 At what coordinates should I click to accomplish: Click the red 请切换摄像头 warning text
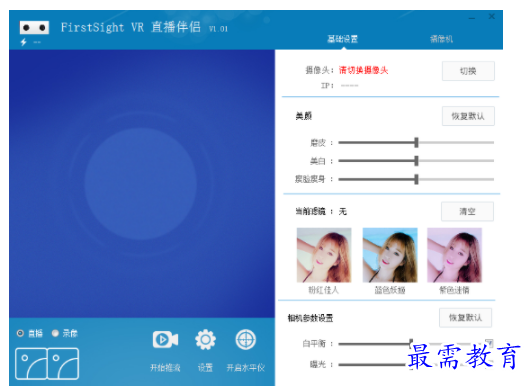coord(363,70)
